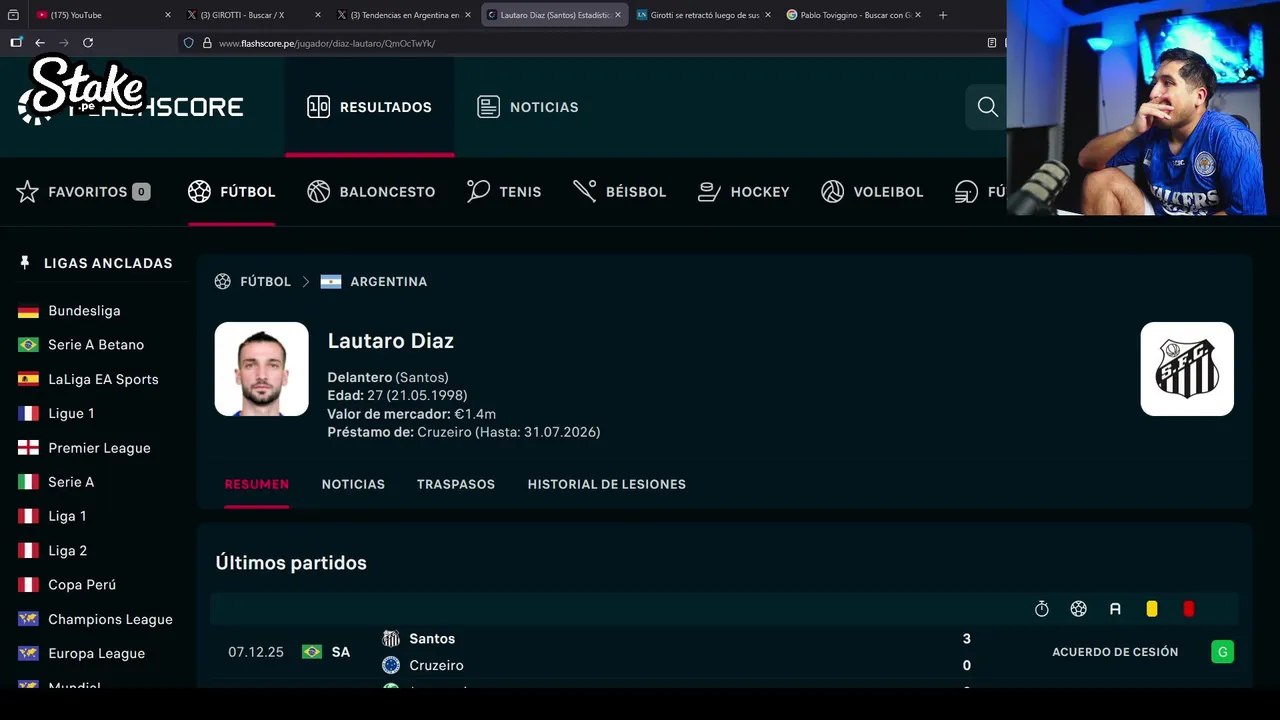Open Europa League link
The width and height of the screenshot is (1280, 720).
click(x=96, y=653)
